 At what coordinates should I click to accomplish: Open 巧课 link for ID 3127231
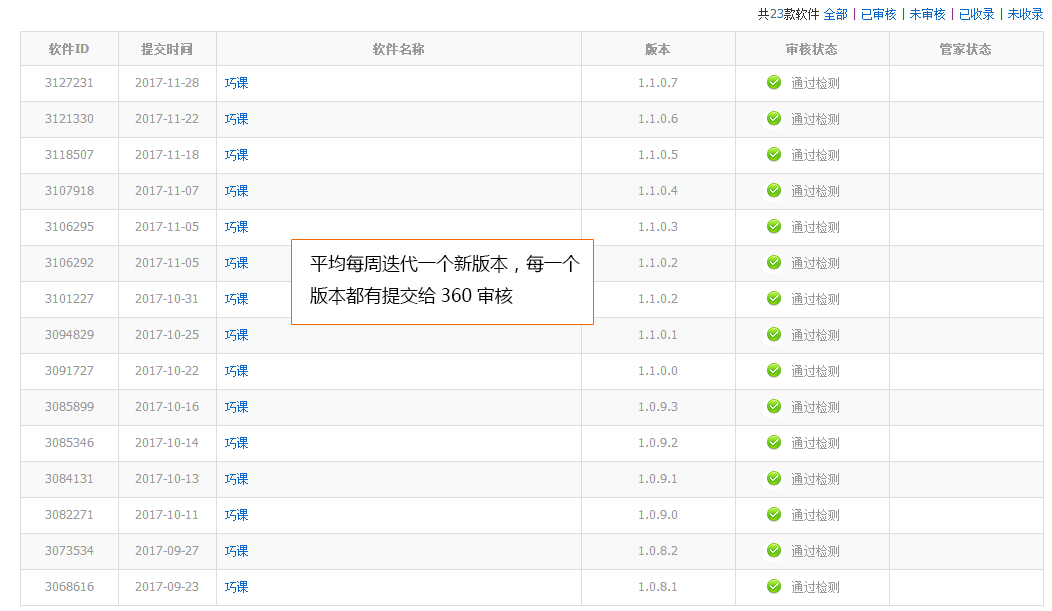coord(236,83)
